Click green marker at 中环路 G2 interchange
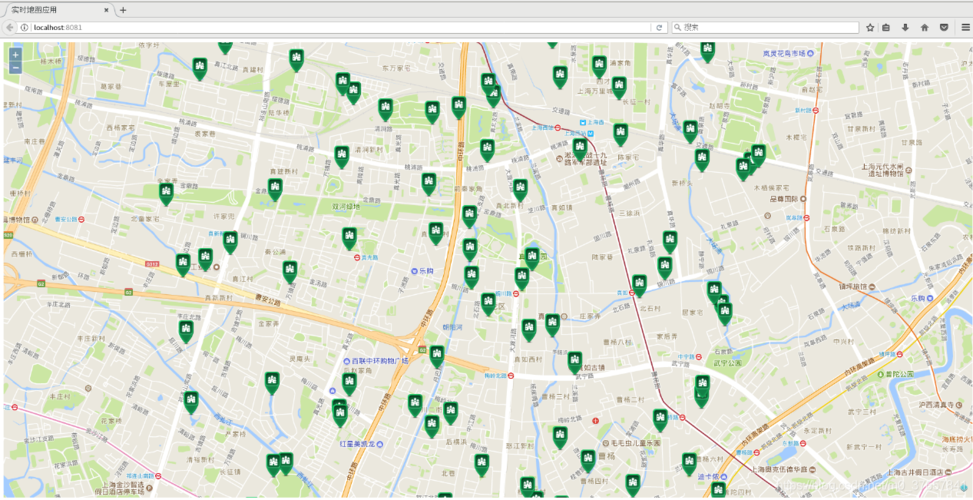 coord(437,356)
